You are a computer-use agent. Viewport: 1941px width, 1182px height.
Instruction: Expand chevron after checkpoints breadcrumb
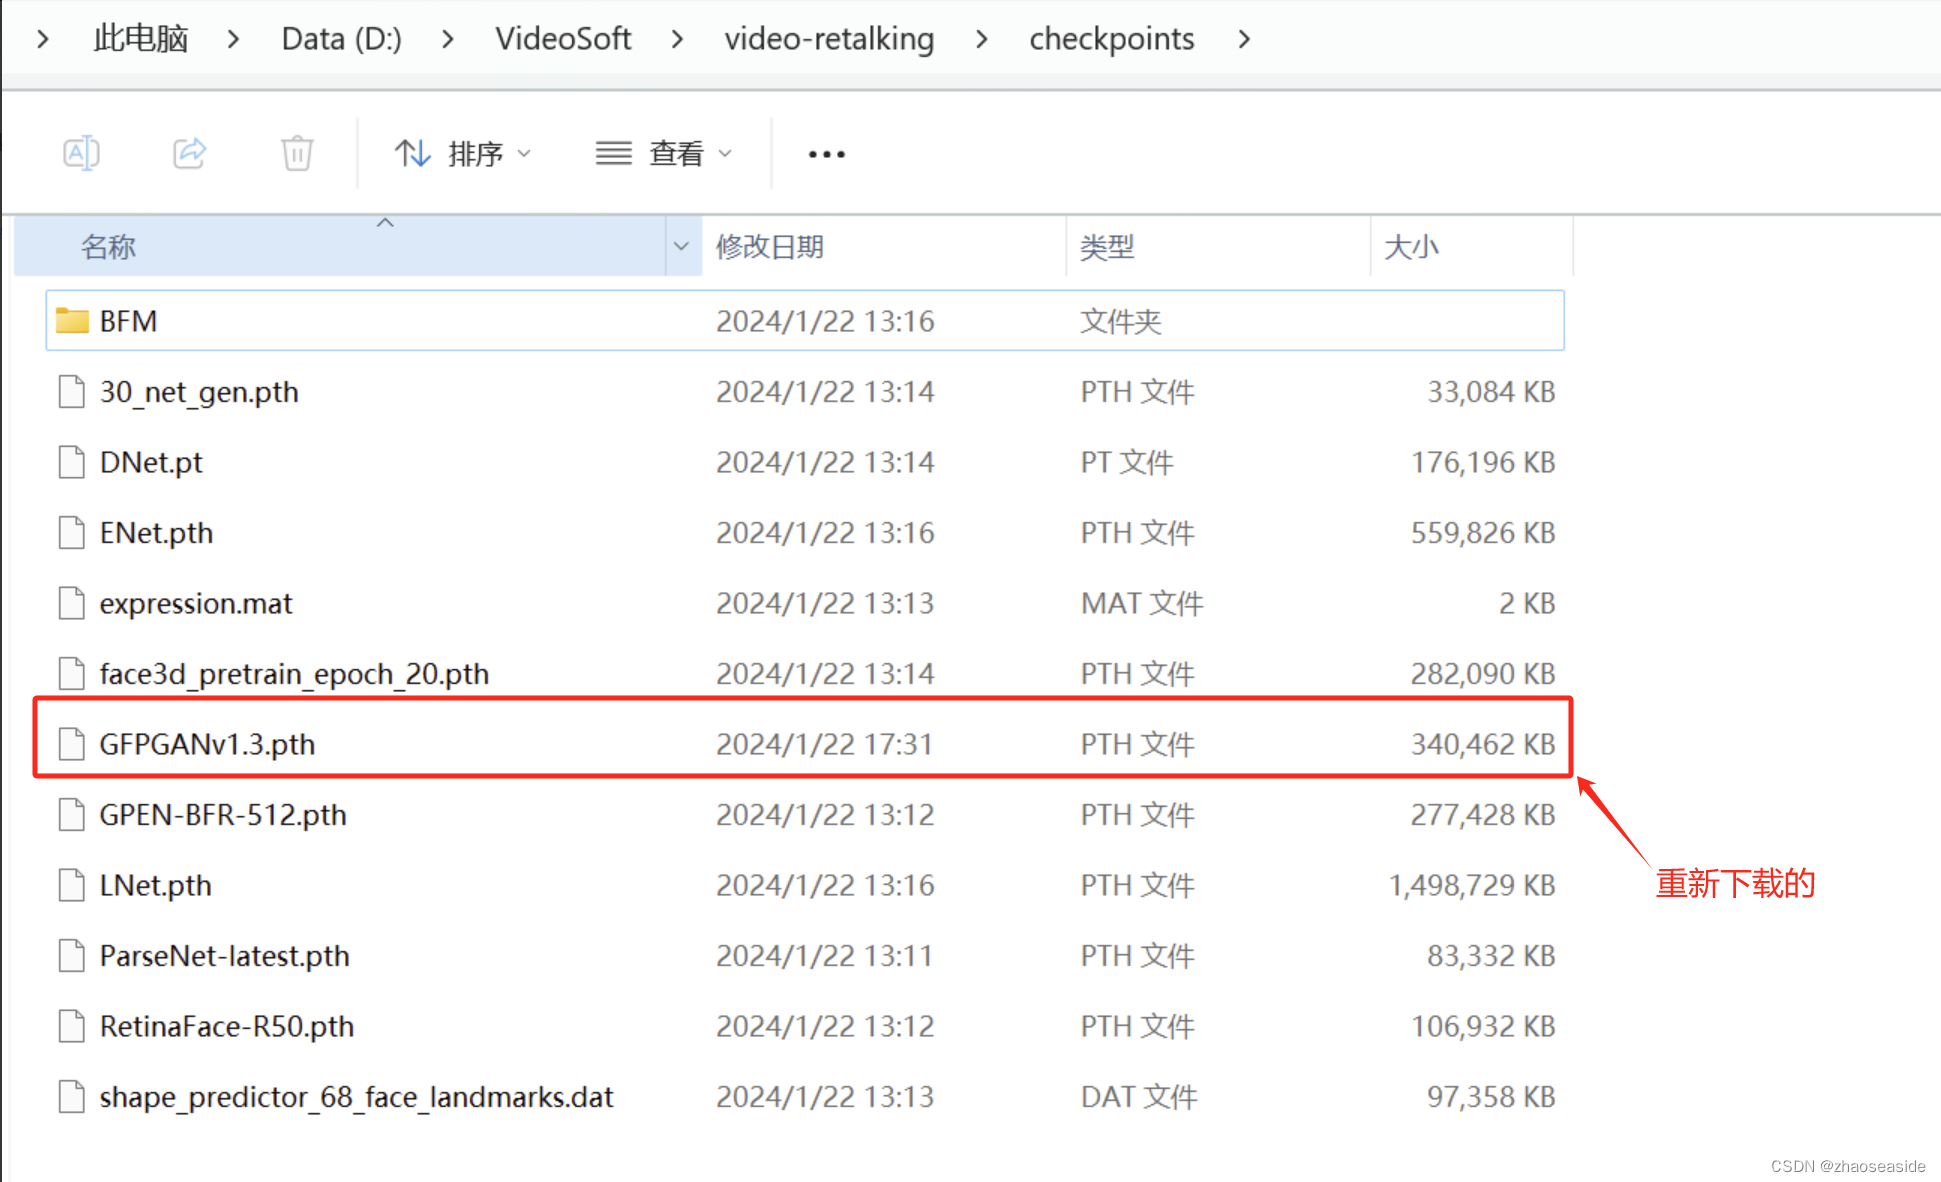pos(1244,39)
